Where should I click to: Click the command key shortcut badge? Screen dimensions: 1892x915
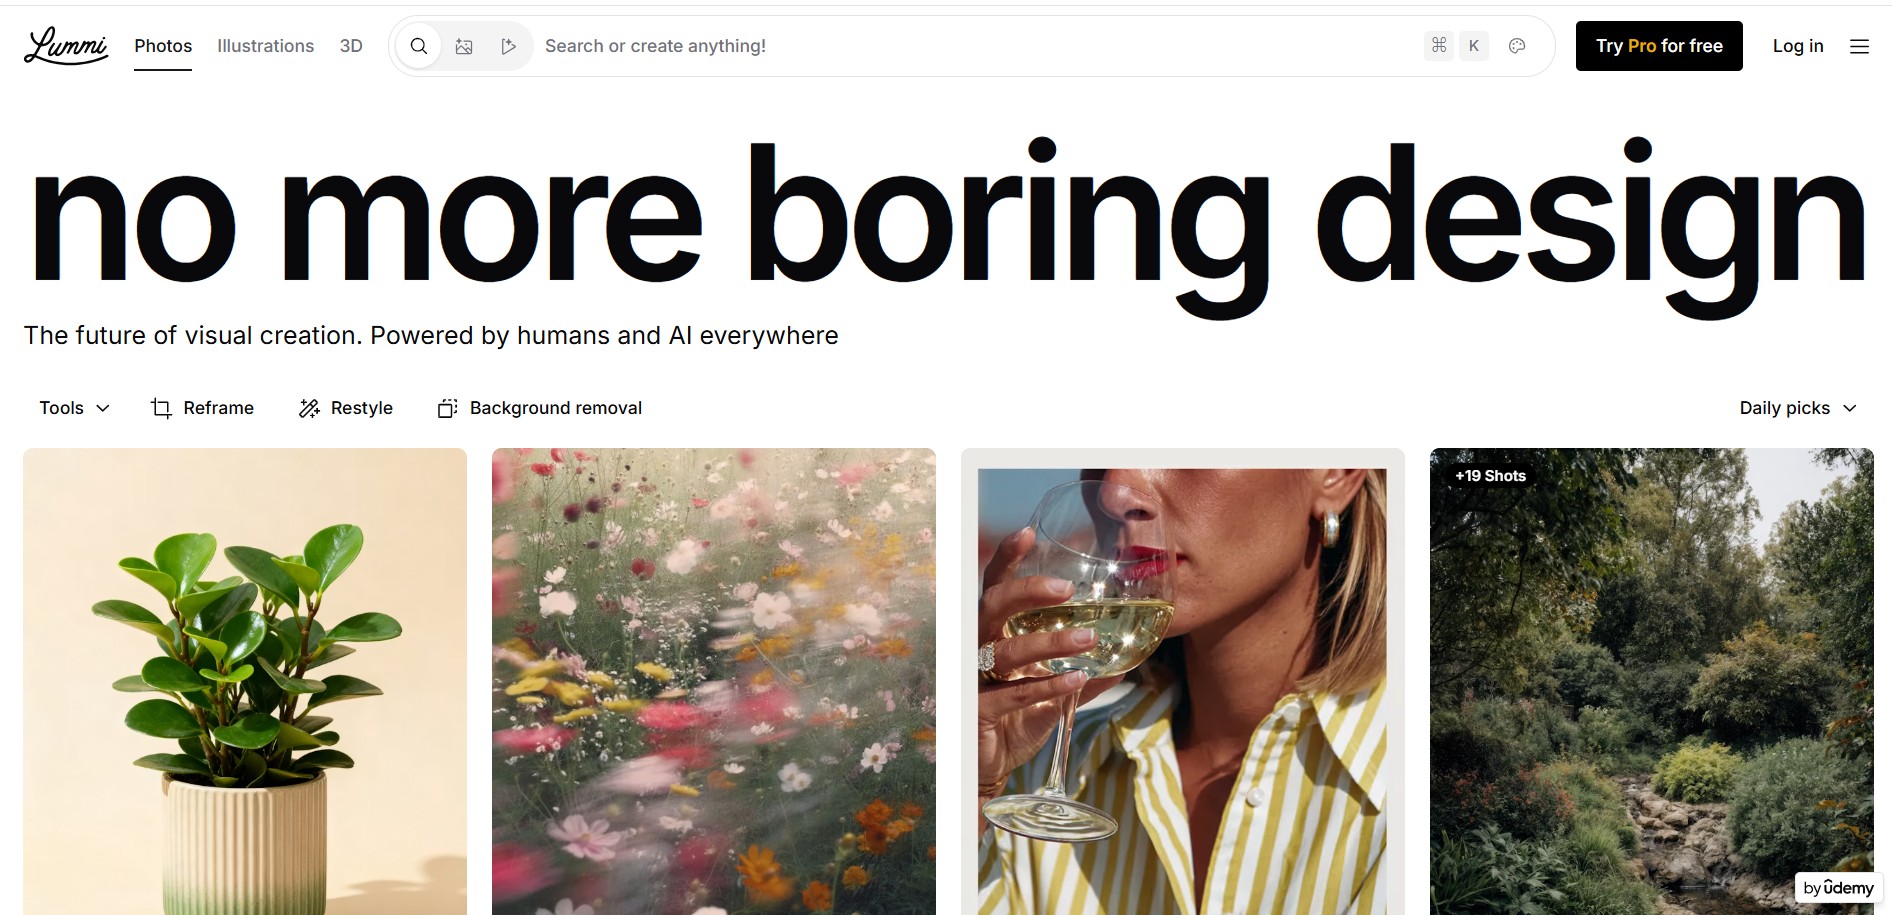point(1439,46)
